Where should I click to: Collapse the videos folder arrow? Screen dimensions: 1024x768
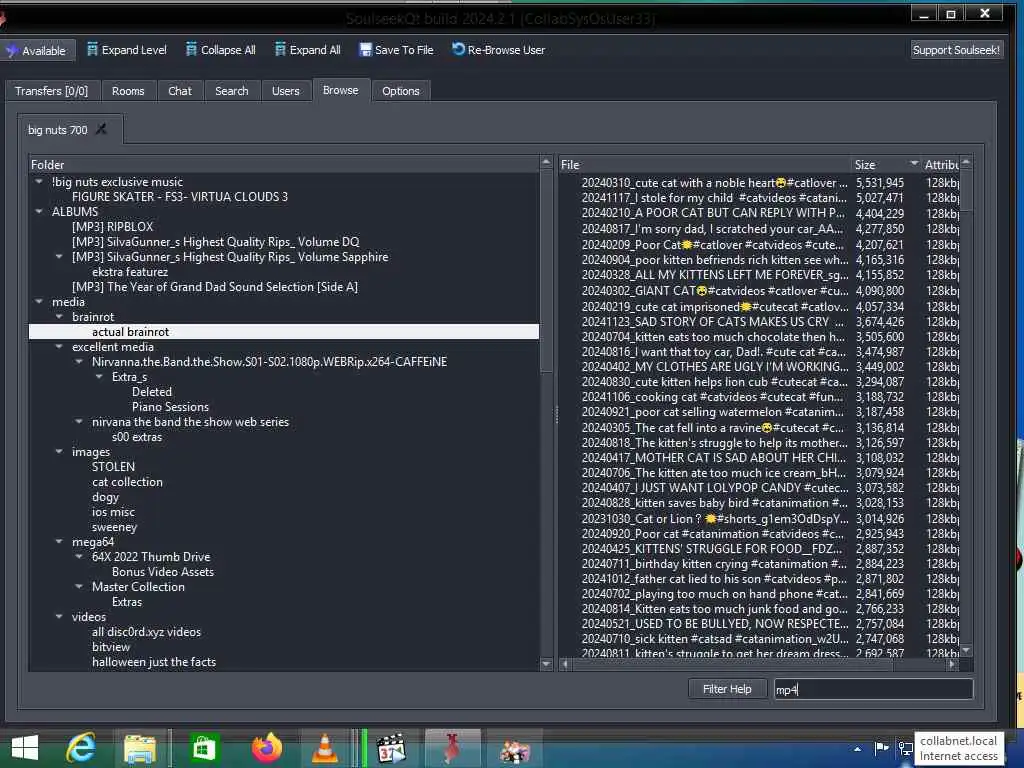[59, 616]
